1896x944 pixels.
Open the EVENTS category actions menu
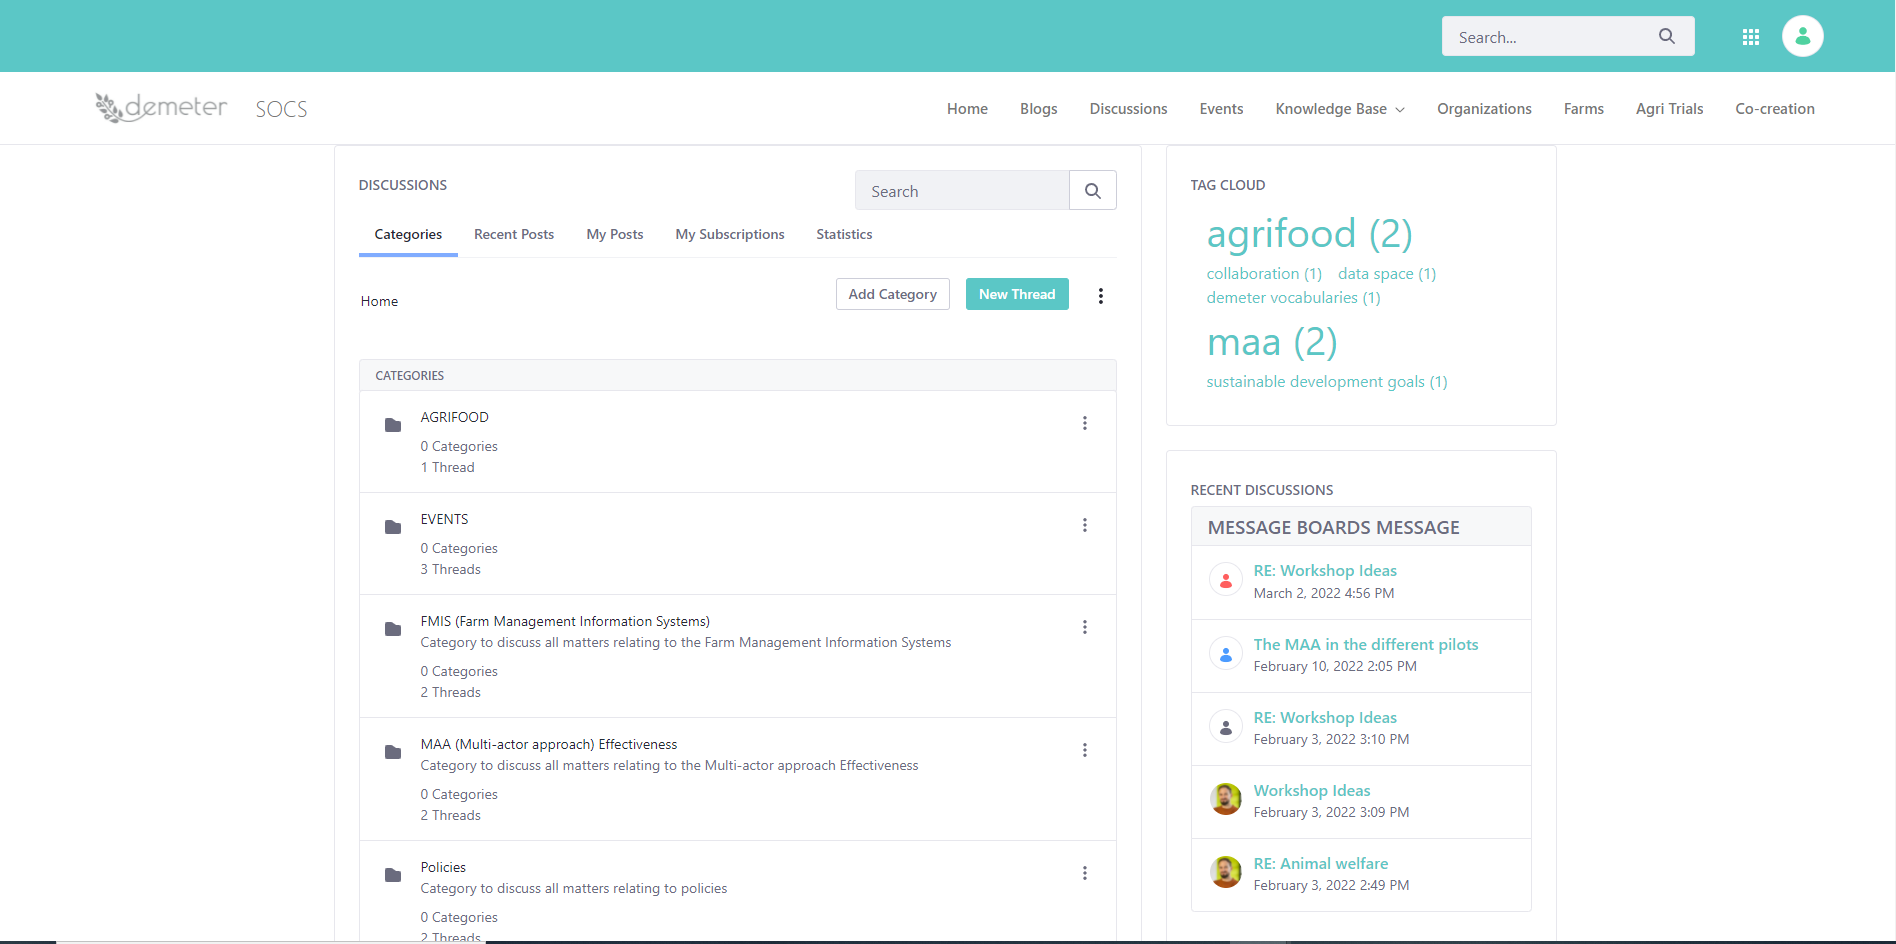tap(1085, 525)
